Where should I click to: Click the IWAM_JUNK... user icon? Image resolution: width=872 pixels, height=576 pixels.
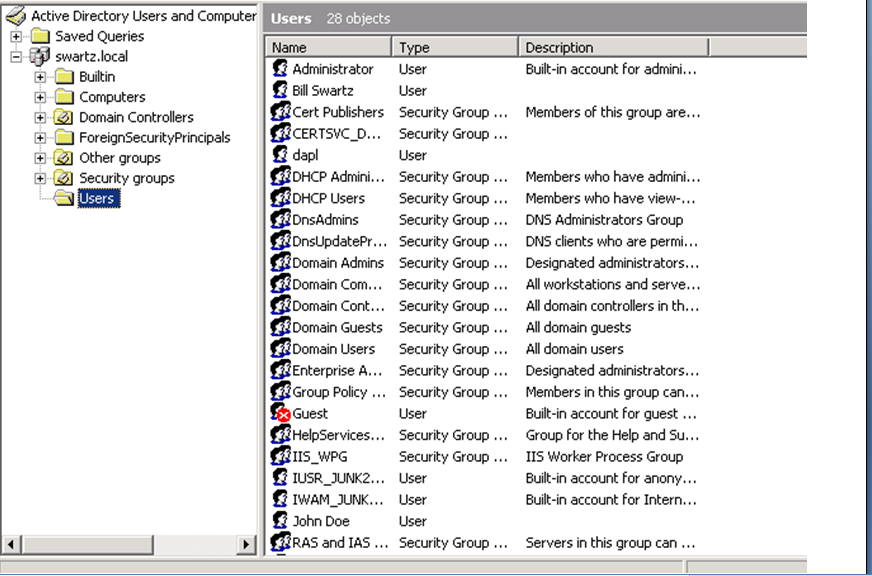[x=280, y=499]
